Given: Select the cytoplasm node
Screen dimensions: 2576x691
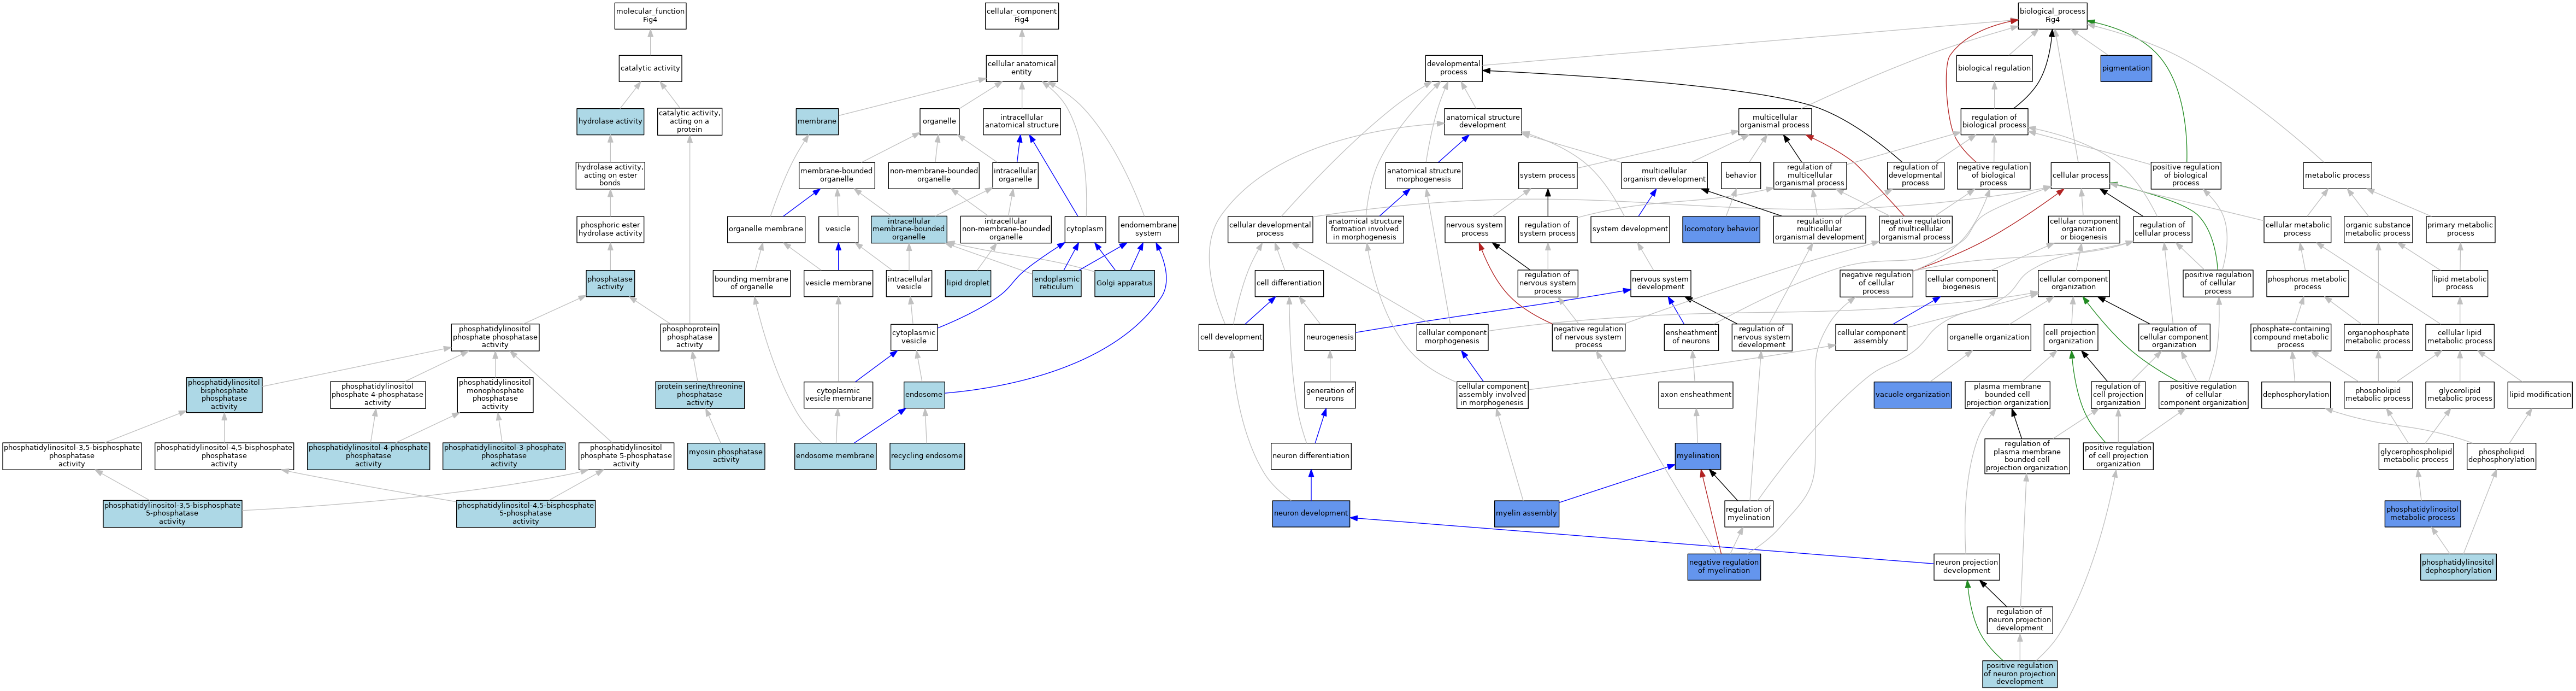Looking at the screenshot, I should (1085, 229).
